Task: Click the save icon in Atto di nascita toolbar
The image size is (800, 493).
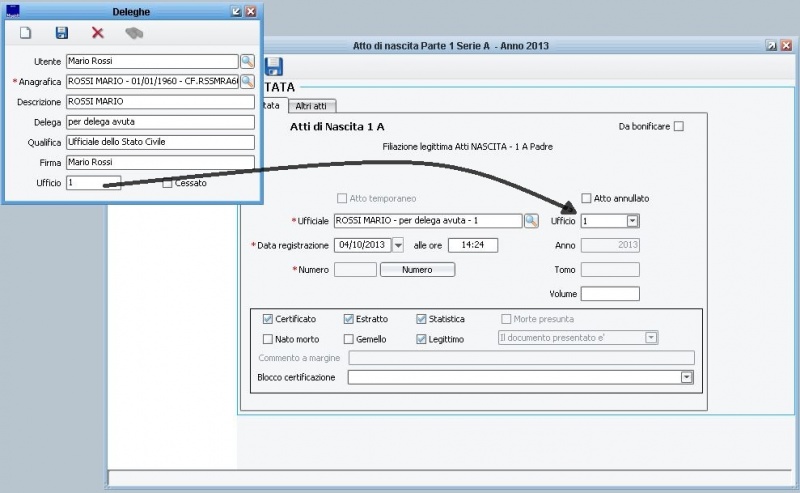Action: (x=273, y=67)
